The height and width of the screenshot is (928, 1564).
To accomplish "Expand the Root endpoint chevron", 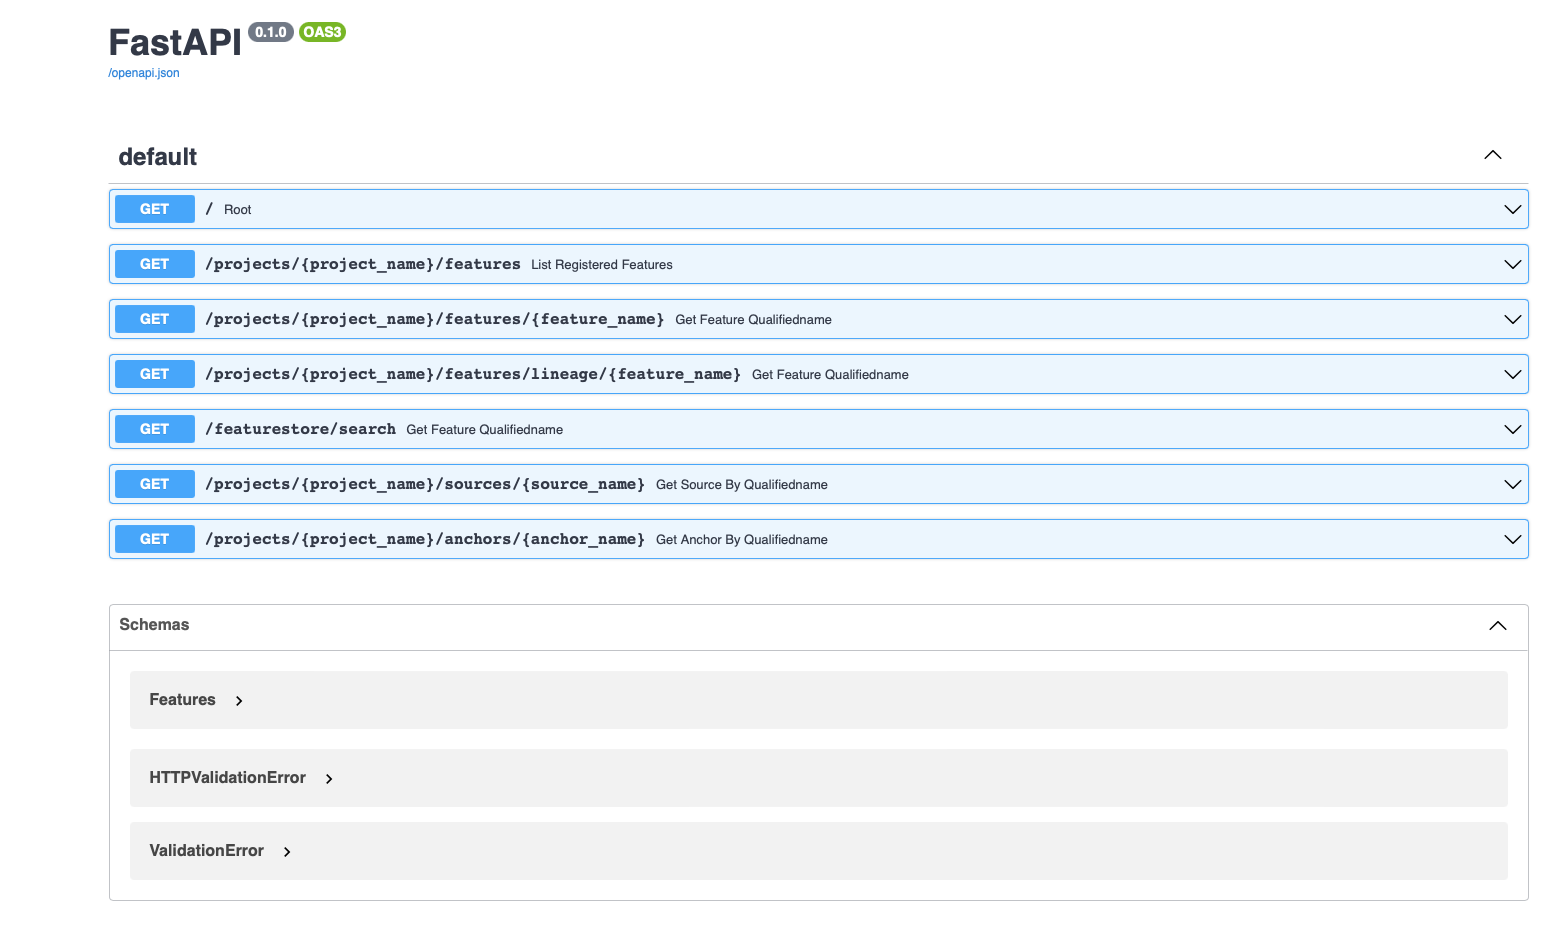I will click(1513, 209).
